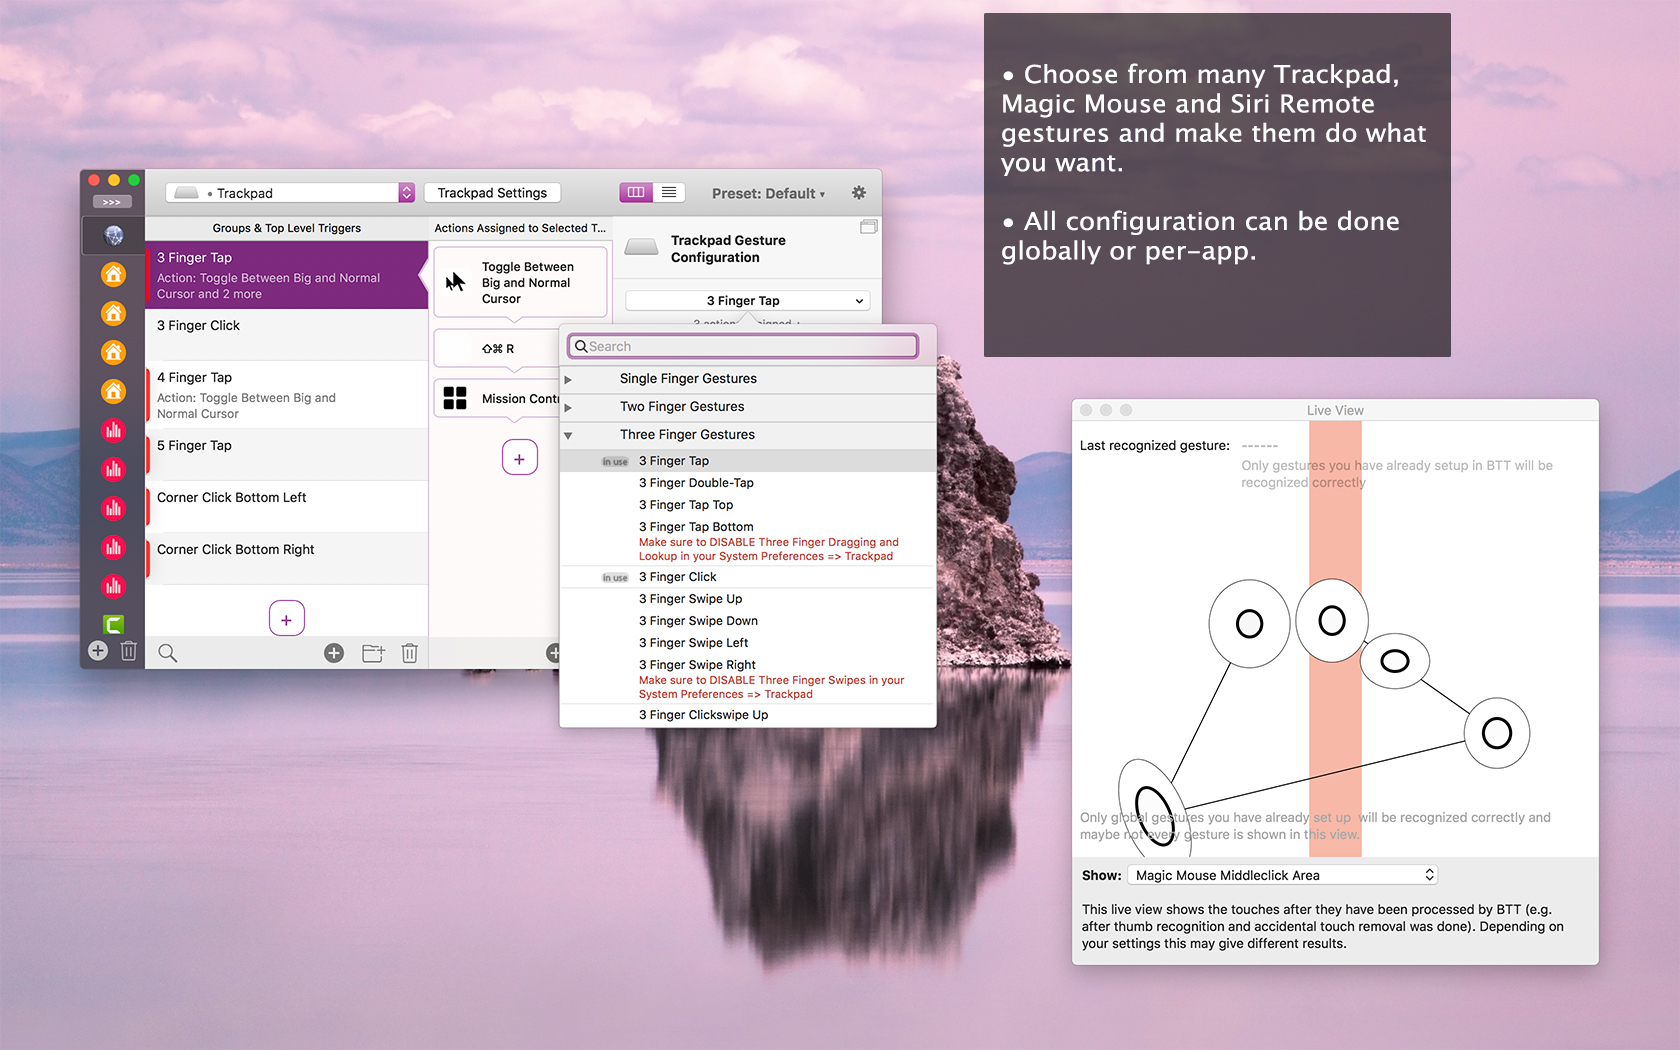Expand the Two Finger Gestures group
This screenshot has width=1680, height=1050.
click(x=568, y=407)
